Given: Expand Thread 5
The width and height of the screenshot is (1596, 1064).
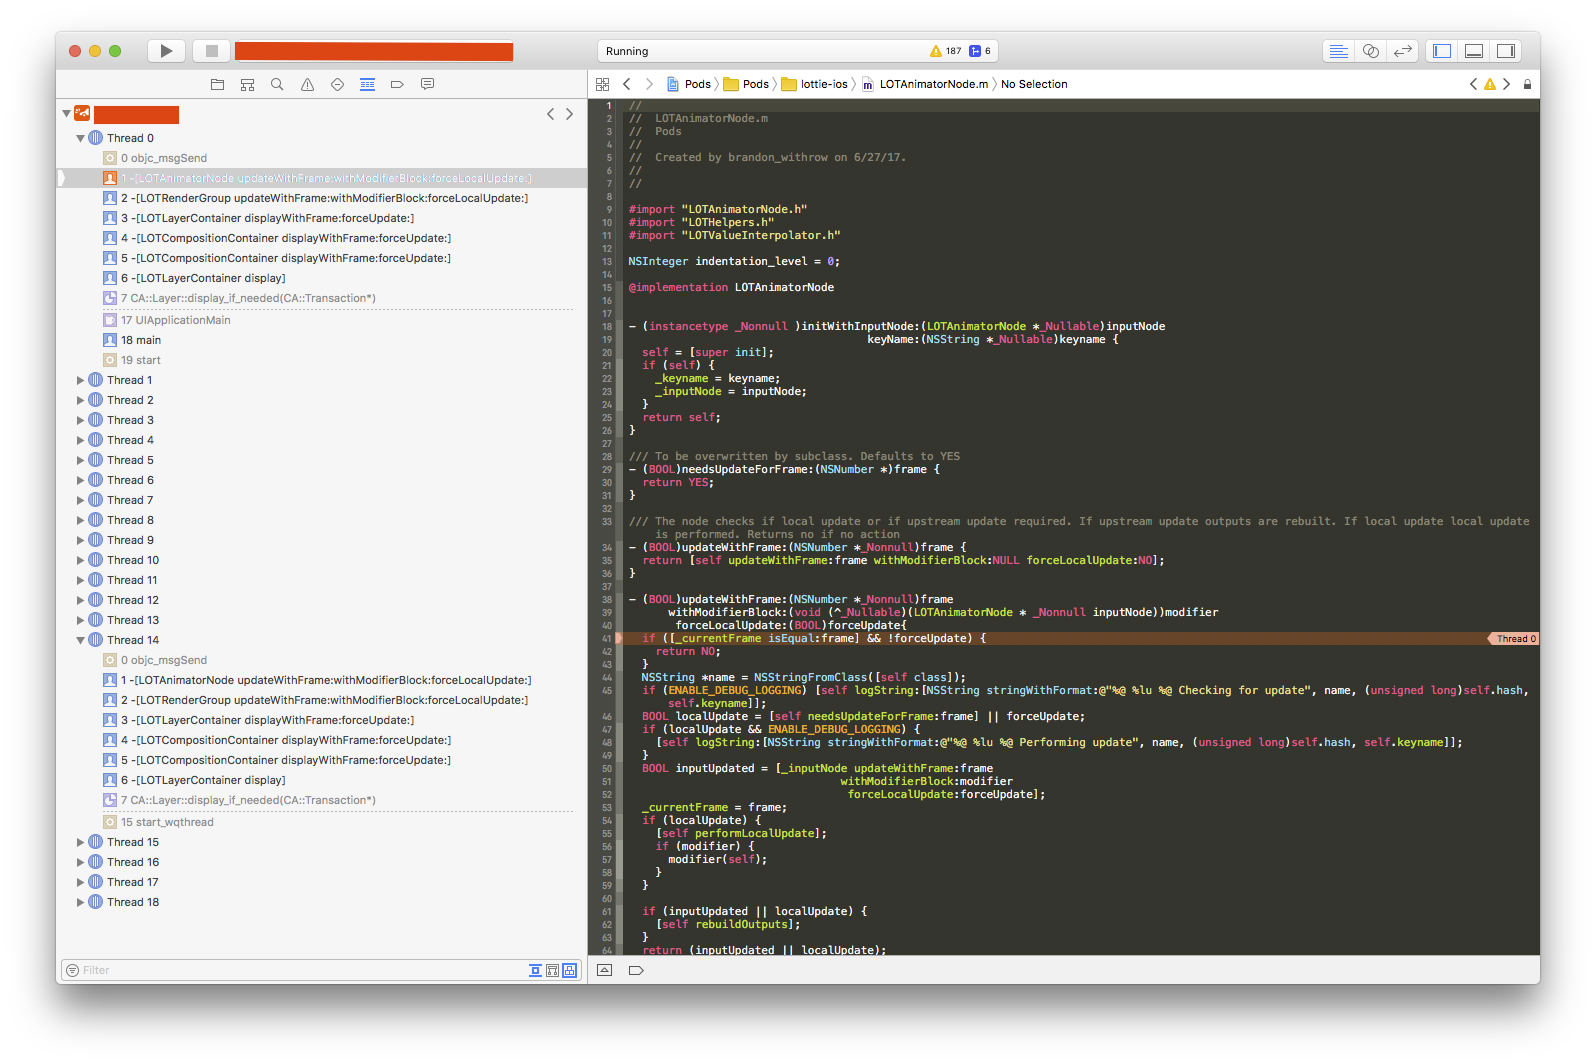Looking at the screenshot, I should coord(81,460).
